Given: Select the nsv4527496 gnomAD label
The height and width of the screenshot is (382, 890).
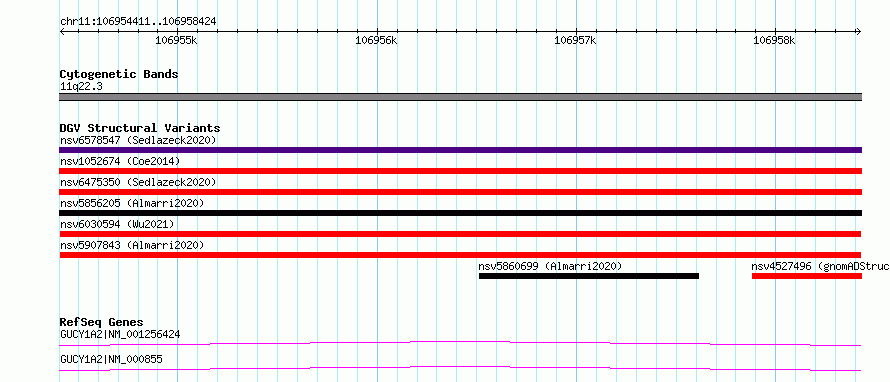Looking at the screenshot, I should click(x=820, y=266).
